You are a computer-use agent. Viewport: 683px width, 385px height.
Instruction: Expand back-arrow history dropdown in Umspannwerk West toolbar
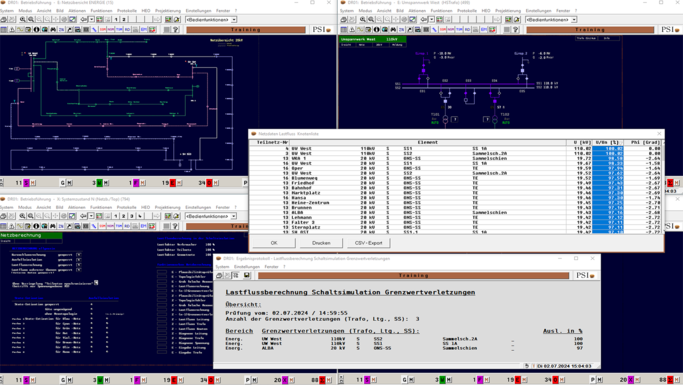(x=431, y=20)
